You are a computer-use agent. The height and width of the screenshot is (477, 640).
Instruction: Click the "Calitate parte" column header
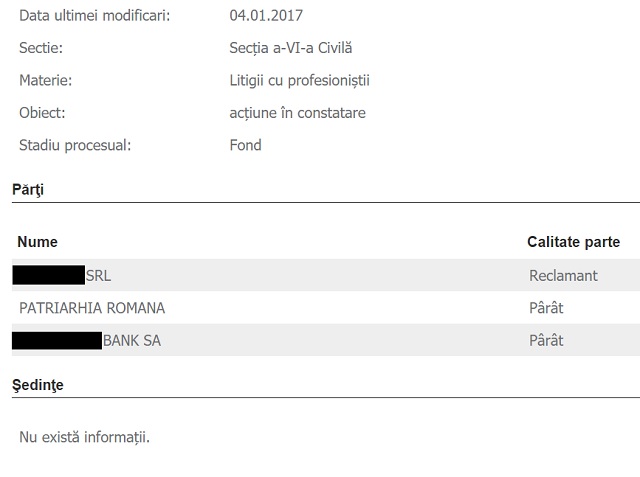tap(573, 242)
